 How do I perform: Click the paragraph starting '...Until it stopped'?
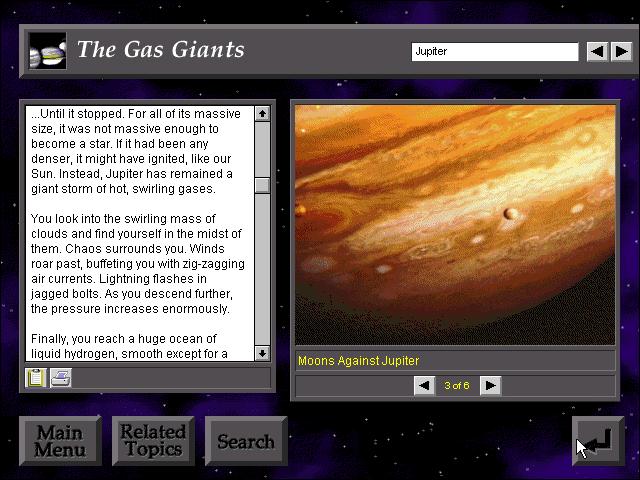[136, 151]
